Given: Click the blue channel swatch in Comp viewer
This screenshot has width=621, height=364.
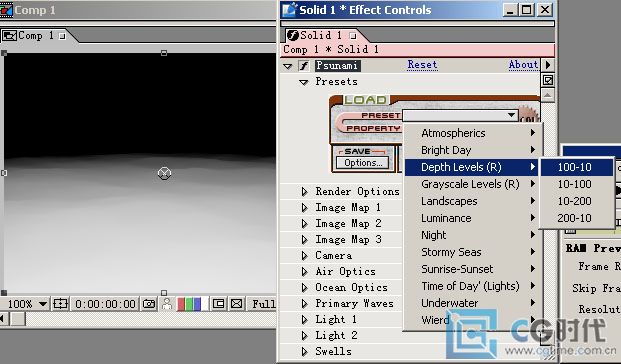Looking at the screenshot, I should pos(196,304).
